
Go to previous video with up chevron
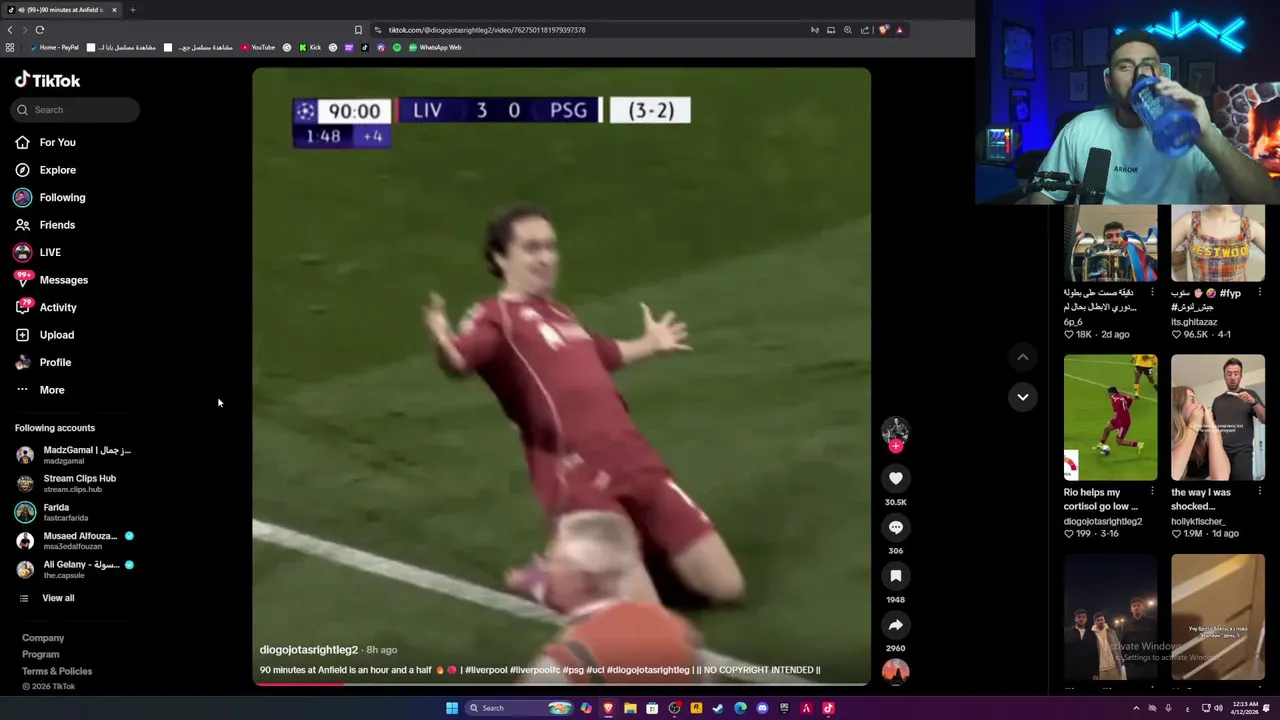1022,357
